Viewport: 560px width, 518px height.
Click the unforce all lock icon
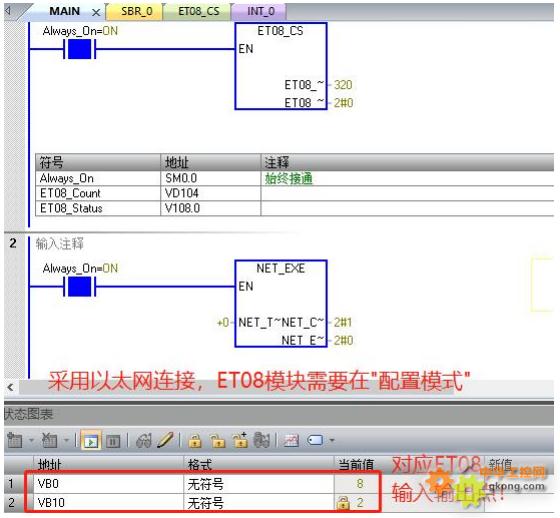pos(240,440)
